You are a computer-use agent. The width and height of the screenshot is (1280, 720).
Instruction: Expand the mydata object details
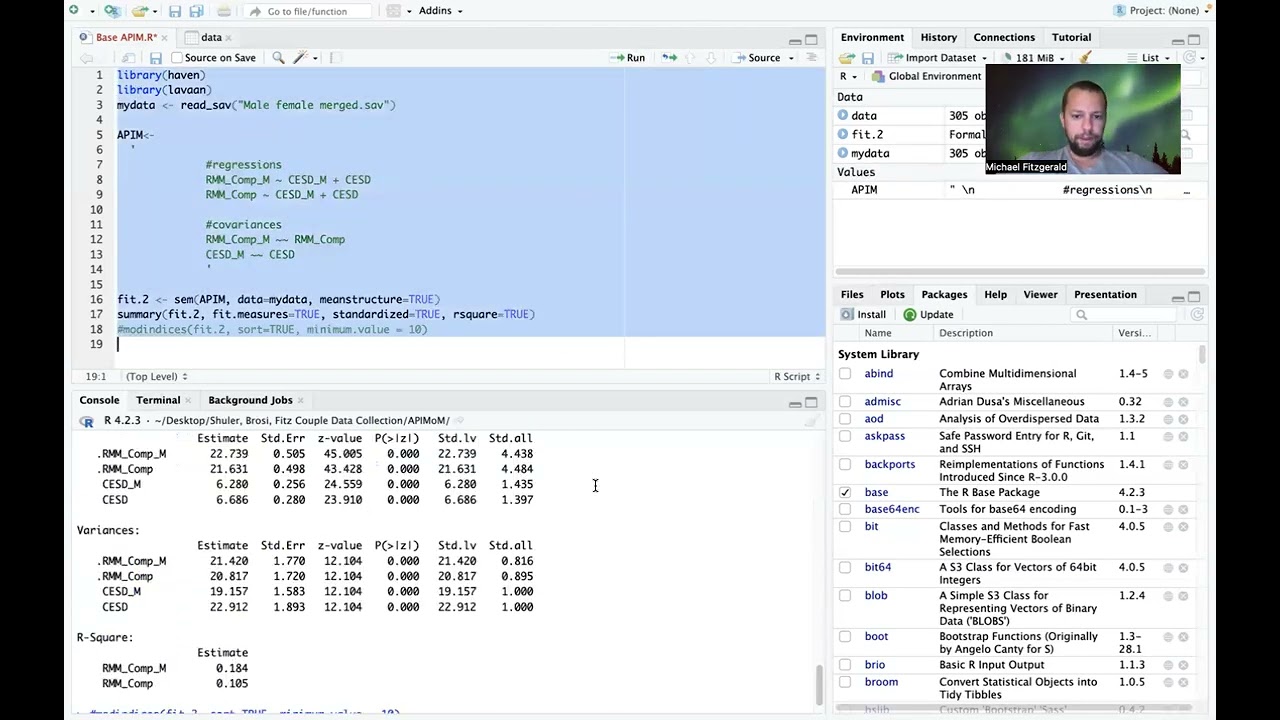click(x=843, y=154)
